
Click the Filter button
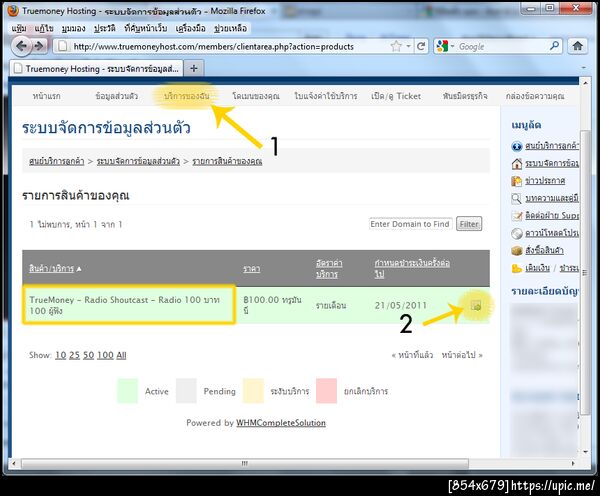(x=469, y=224)
